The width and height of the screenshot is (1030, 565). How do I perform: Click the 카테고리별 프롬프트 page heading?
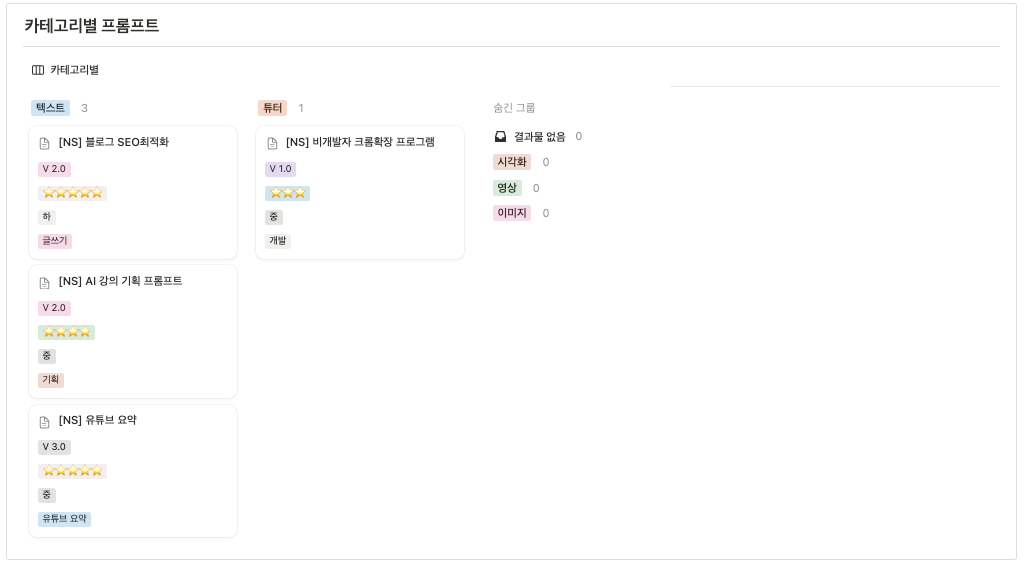click(92, 26)
